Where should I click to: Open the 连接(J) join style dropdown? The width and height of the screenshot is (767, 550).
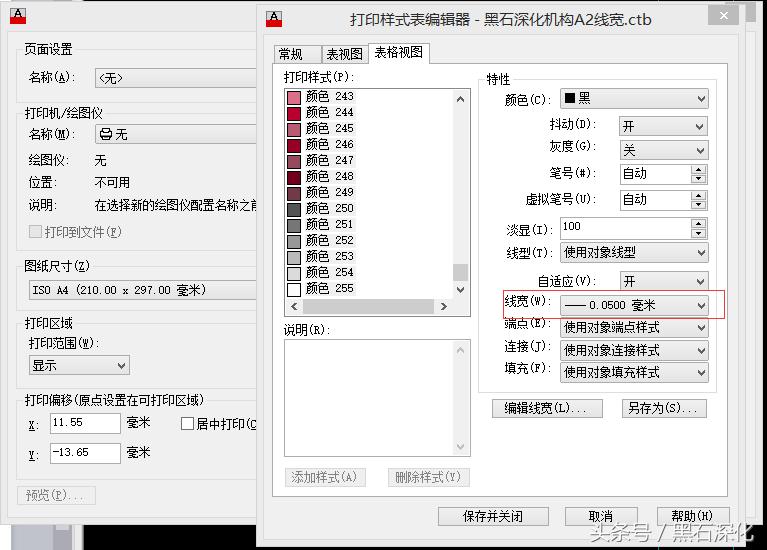coord(634,350)
